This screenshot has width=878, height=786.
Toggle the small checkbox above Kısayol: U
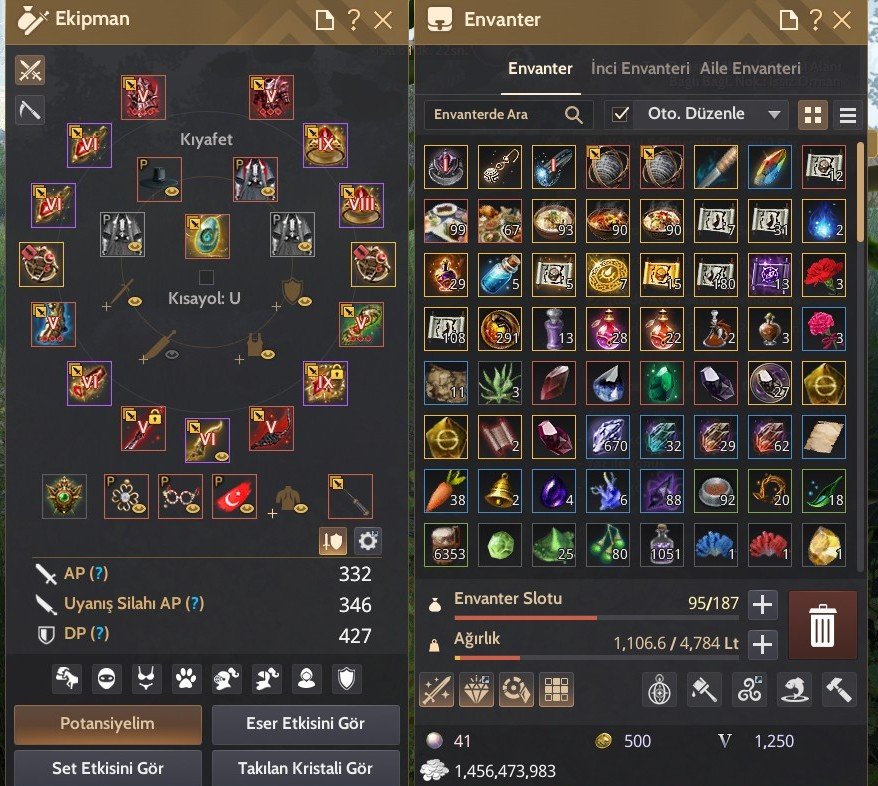[207, 277]
